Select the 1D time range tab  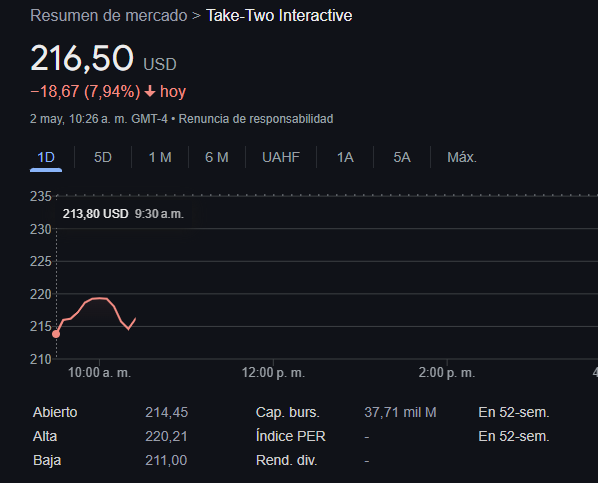tap(46, 157)
